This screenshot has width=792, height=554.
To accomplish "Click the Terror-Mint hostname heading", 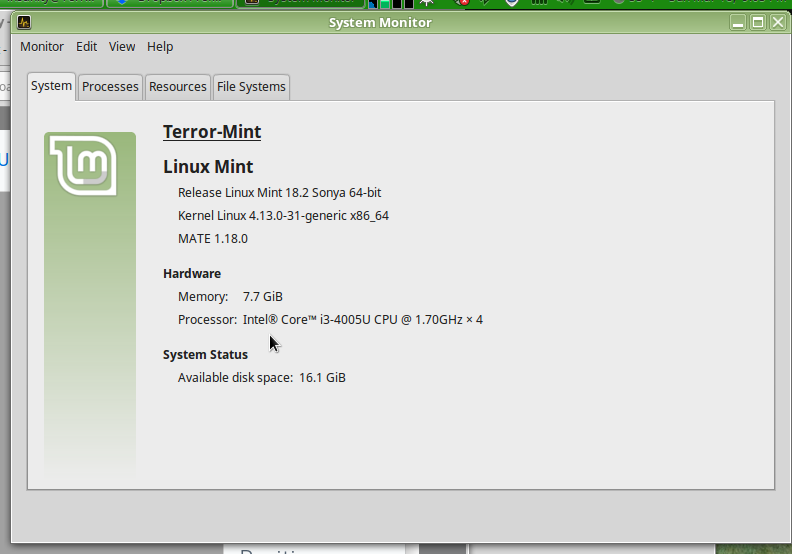I will [x=212, y=132].
